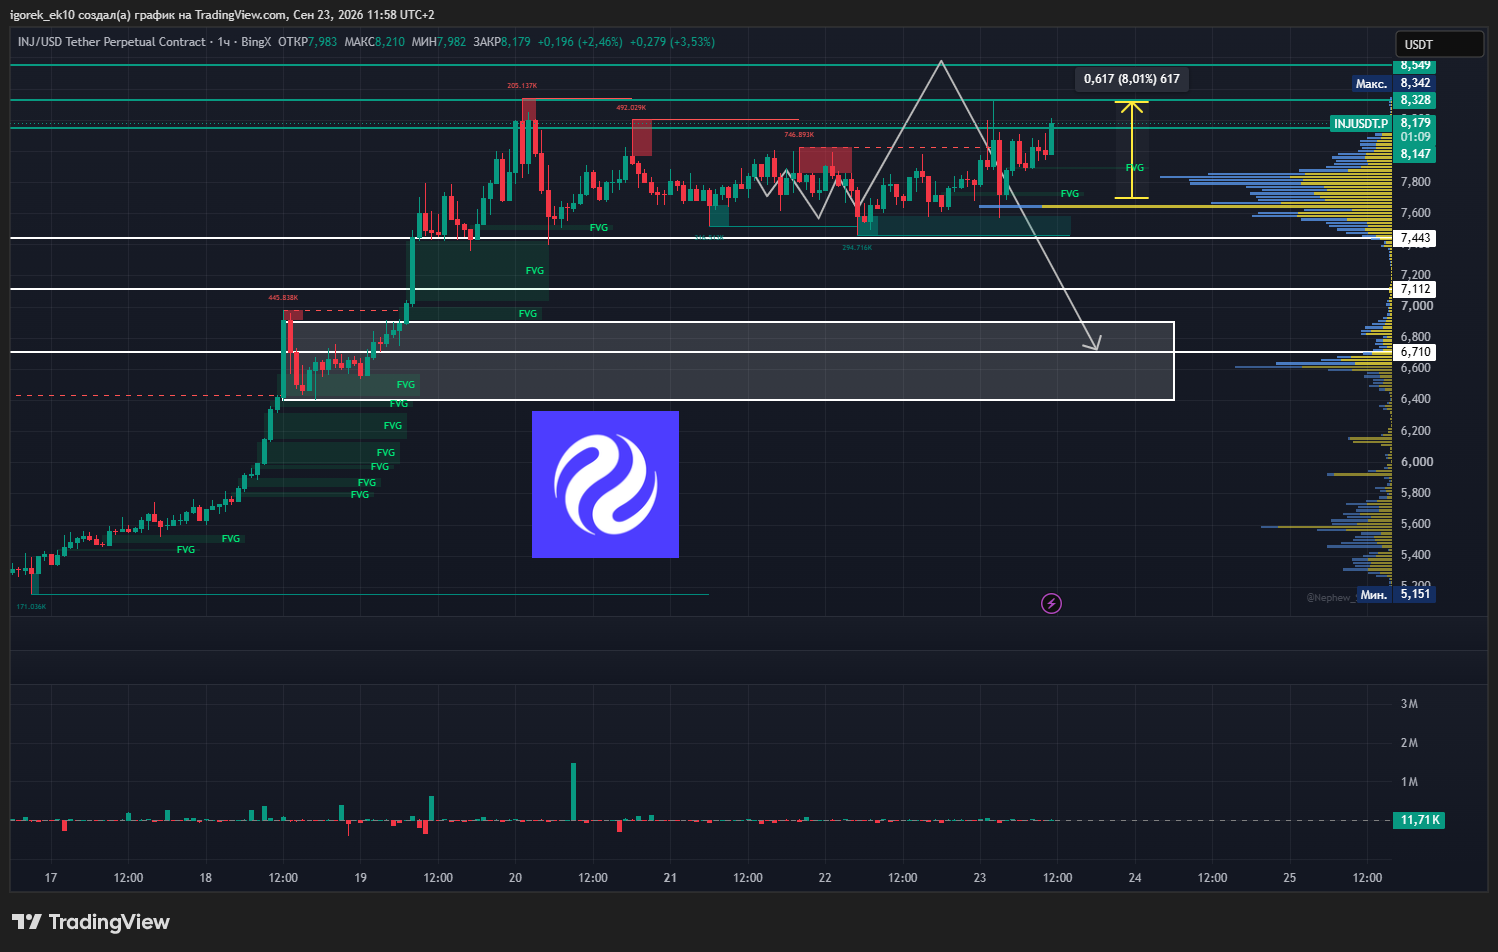The image size is (1498, 952).
Task: Click the 294.716K volume annotation
Action: 857,247
